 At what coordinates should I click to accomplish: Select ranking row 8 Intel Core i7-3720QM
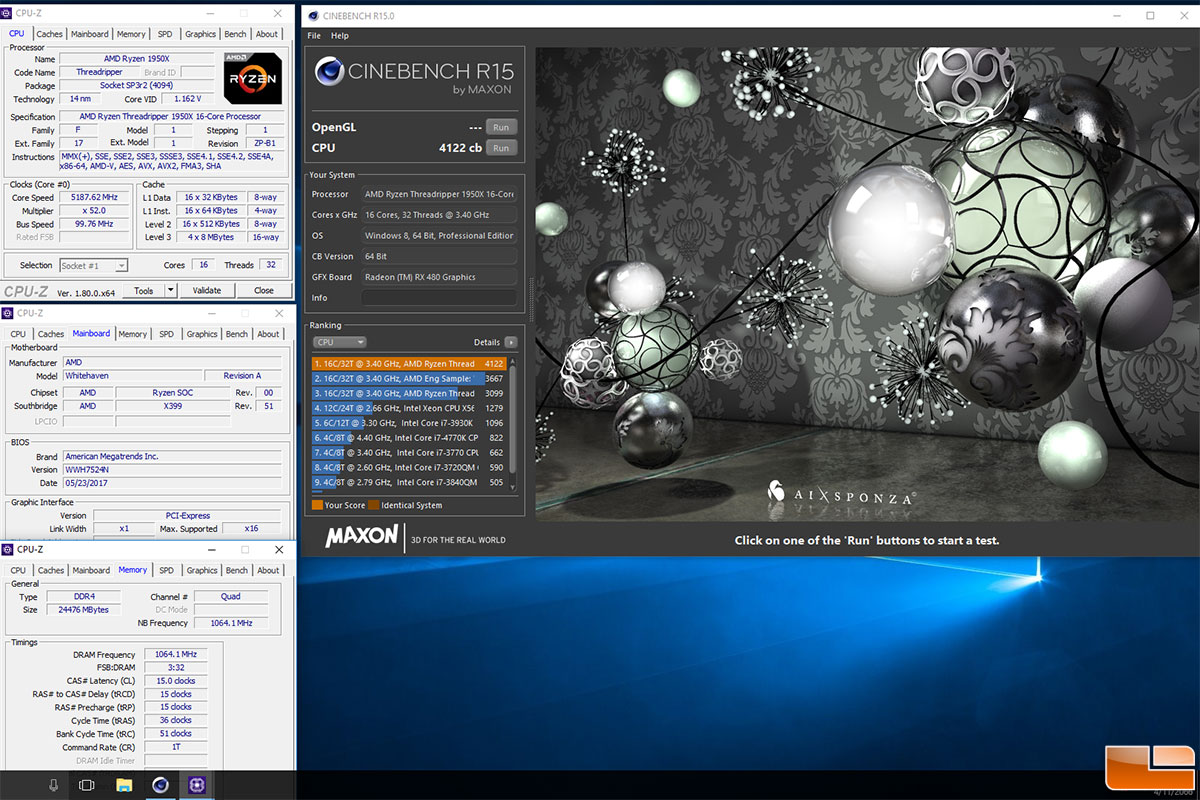pos(410,467)
